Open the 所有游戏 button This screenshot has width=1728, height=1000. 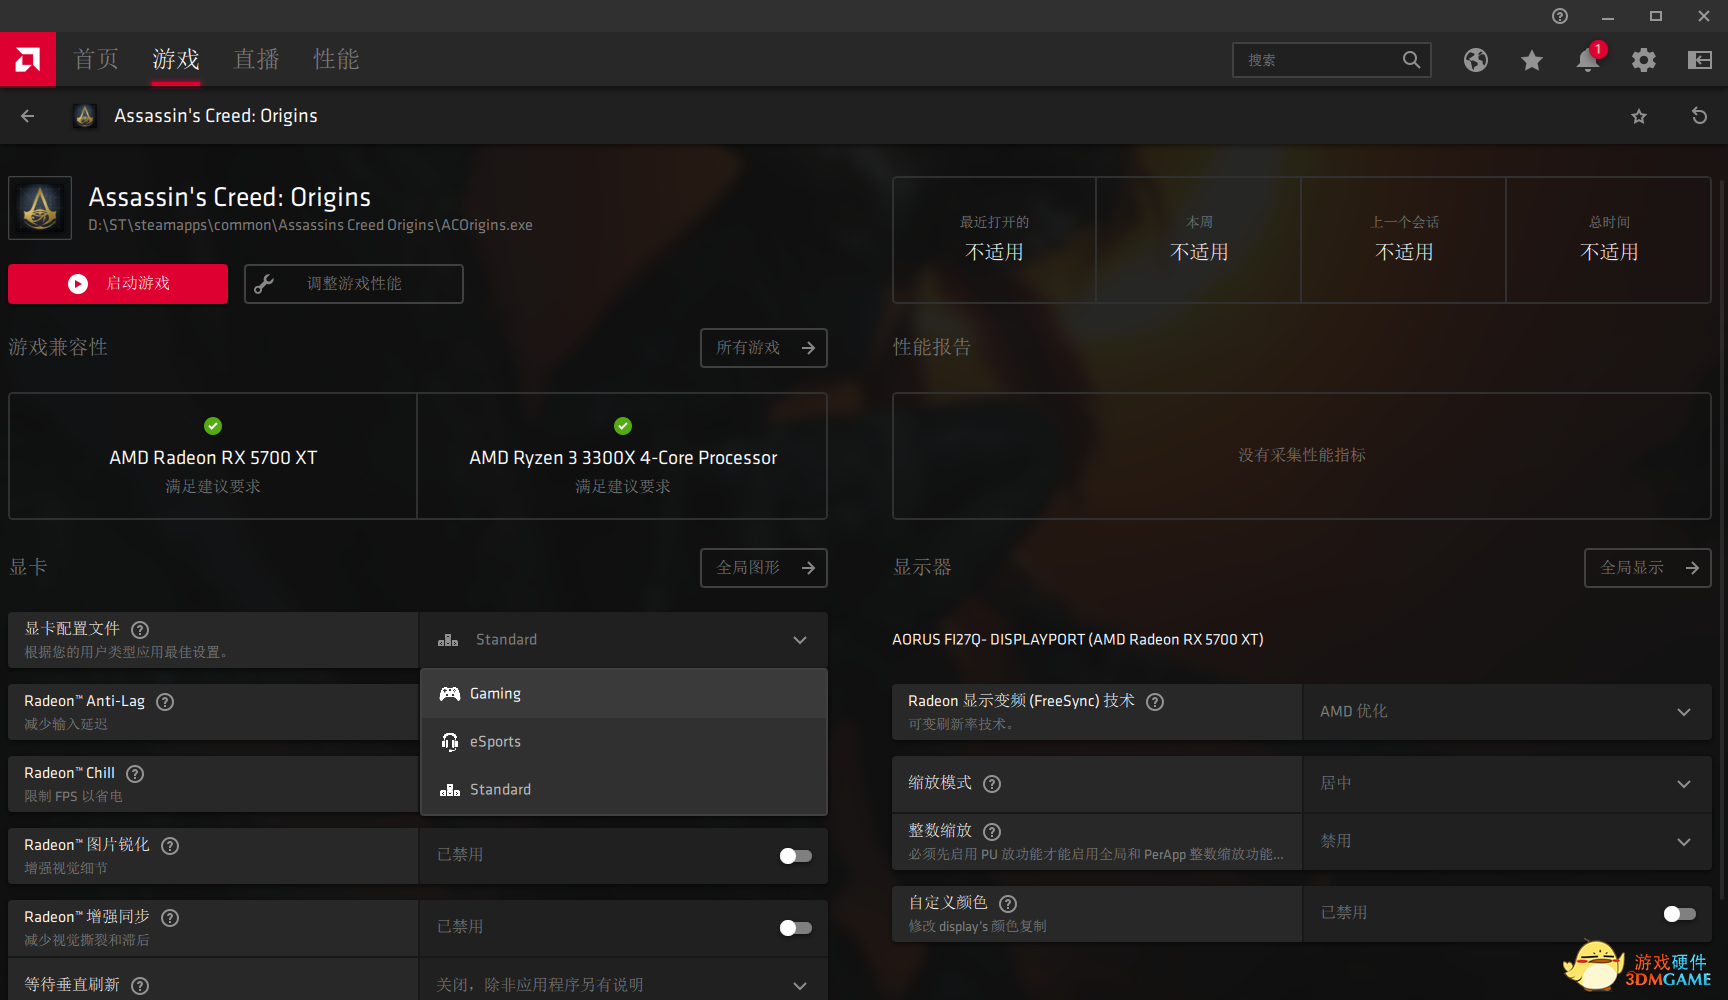coord(764,348)
